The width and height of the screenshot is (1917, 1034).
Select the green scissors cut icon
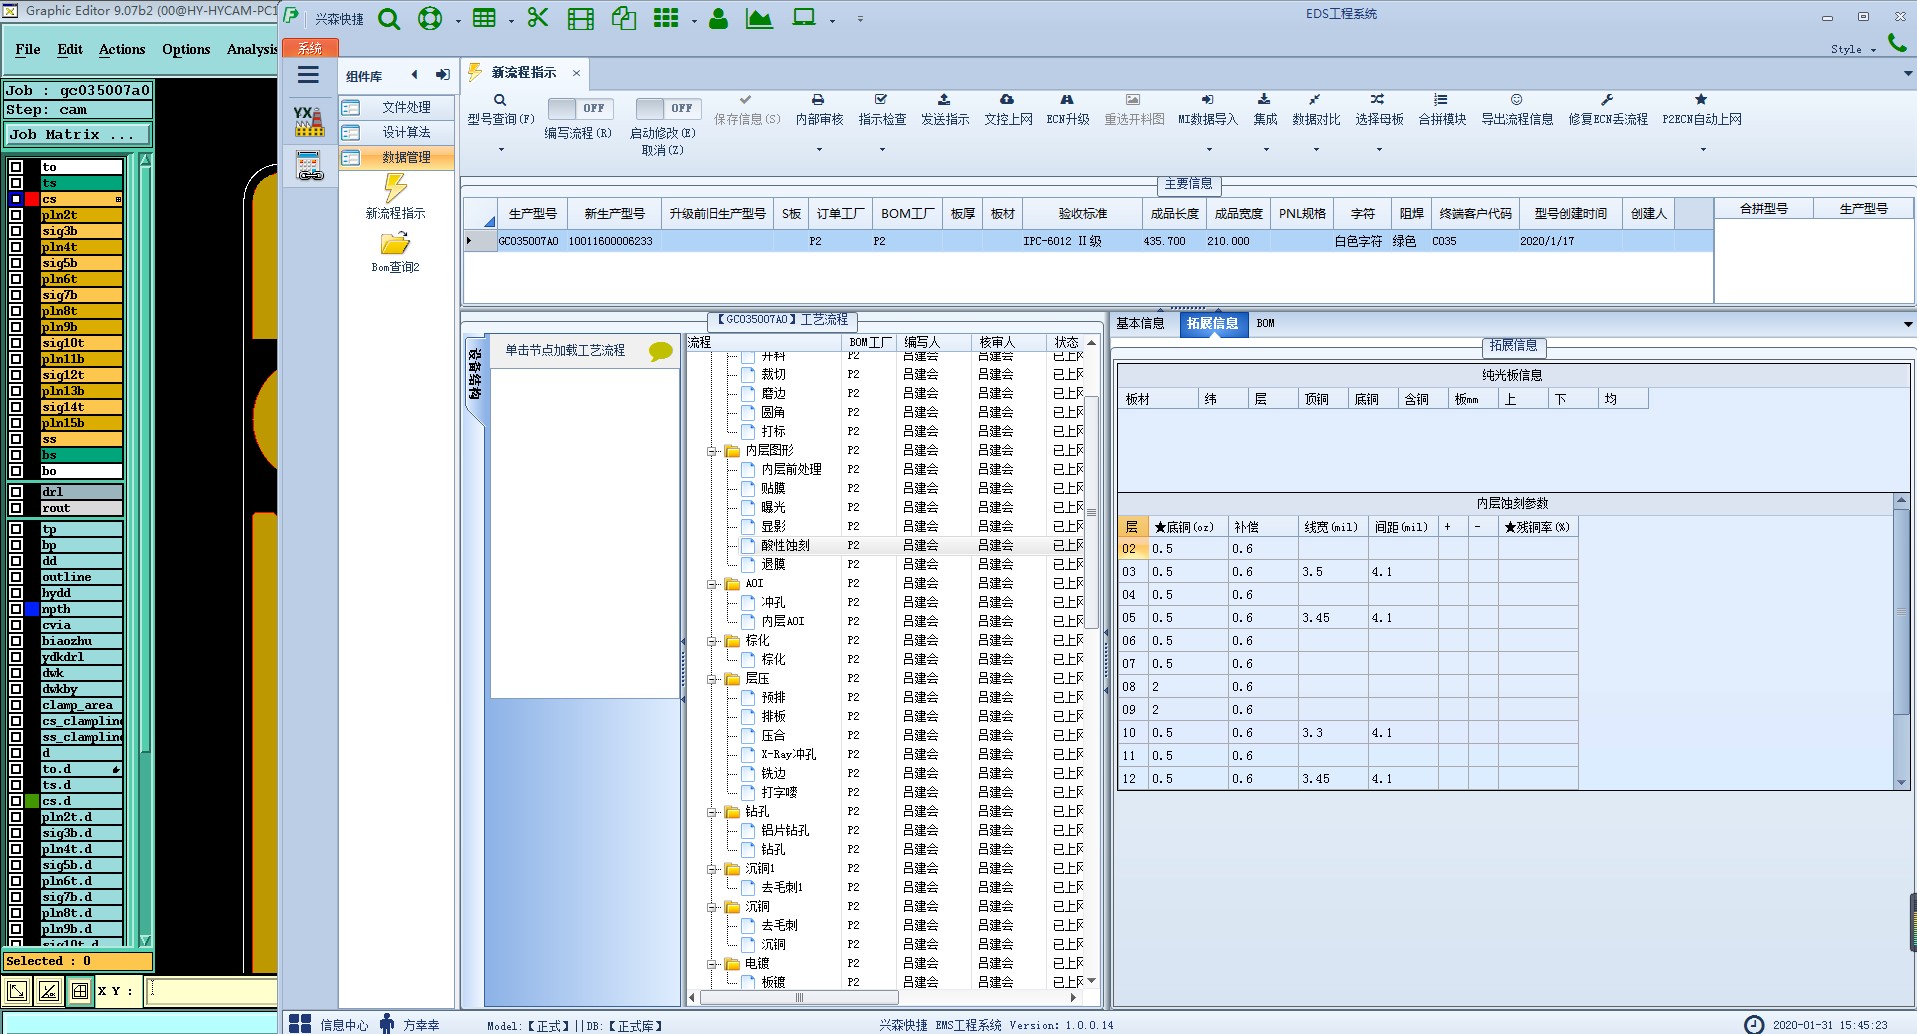538,19
